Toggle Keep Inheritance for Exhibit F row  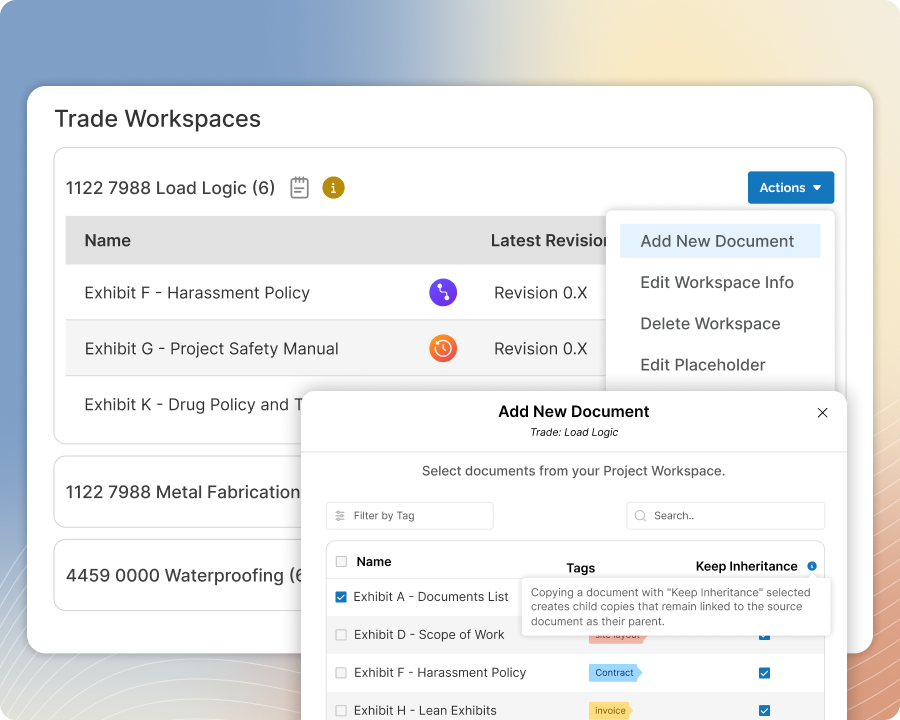(765, 673)
